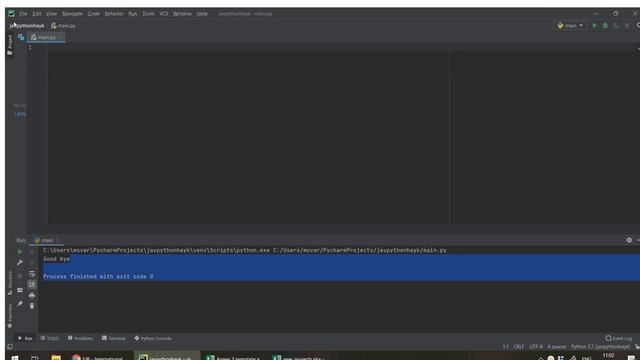Image resolution: width=640 pixels, height=360 pixels.
Task: Open the Project tool window sidebar button
Action: [x=10, y=44]
